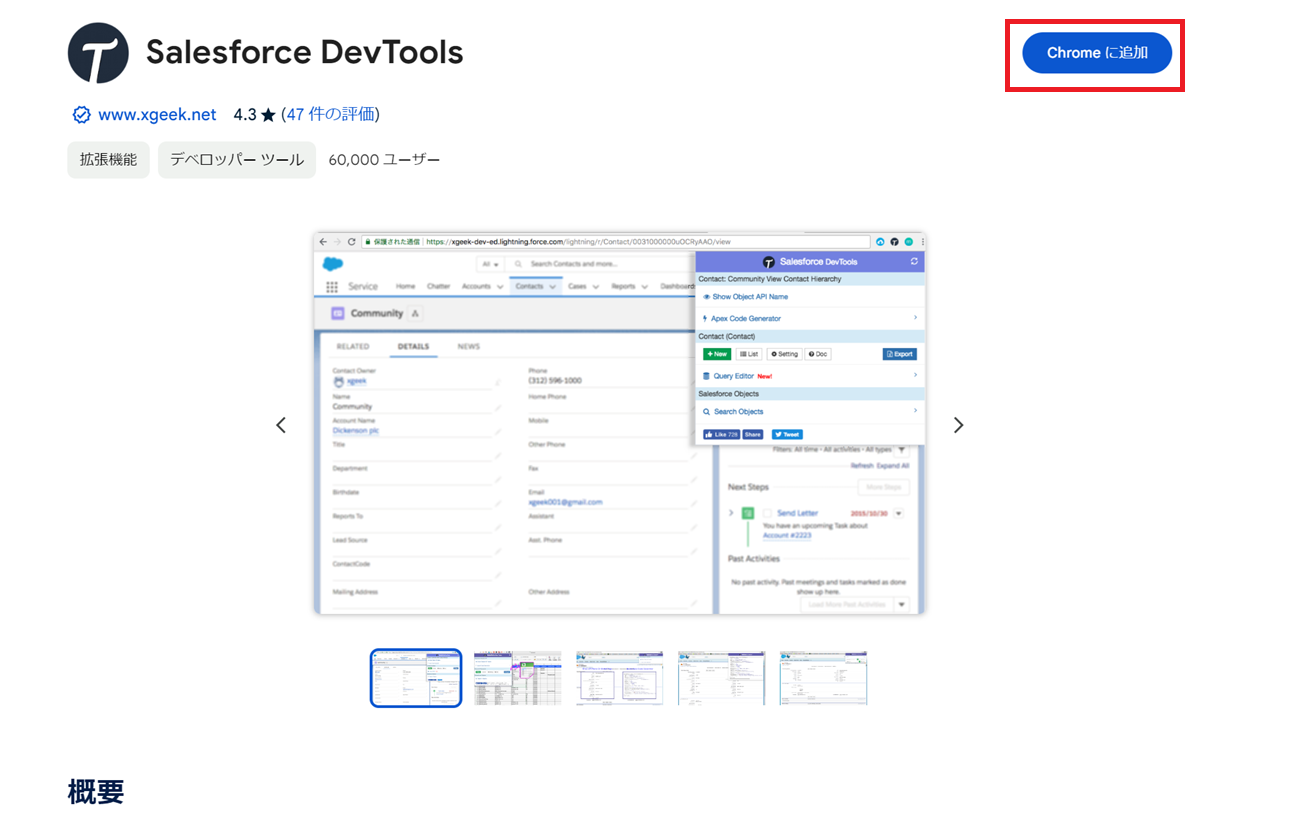Open the Setting gear button in the Contact section

point(773,354)
